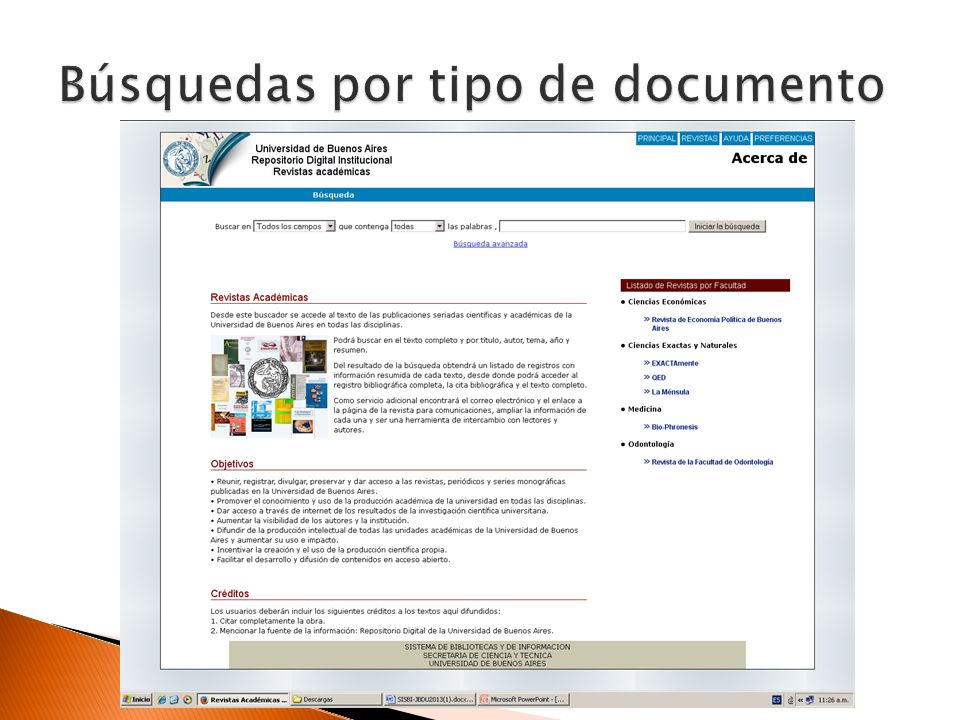The width and height of the screenshot is (960, 720).
Task: Click the journal covers collage image
Action: coord(269,386)
